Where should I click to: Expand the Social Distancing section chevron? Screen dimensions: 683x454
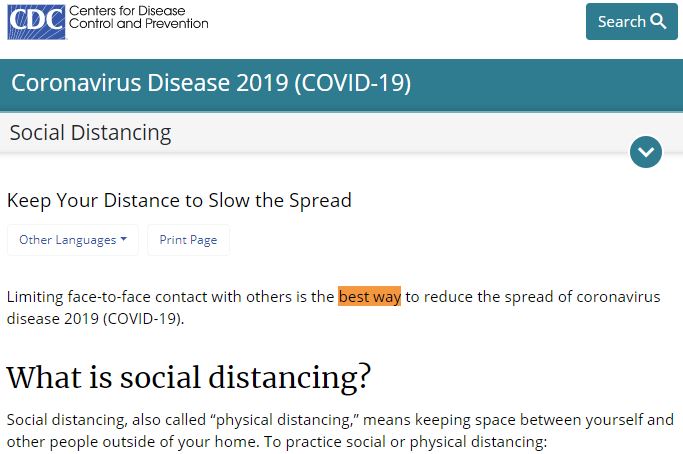coord(646,152)
